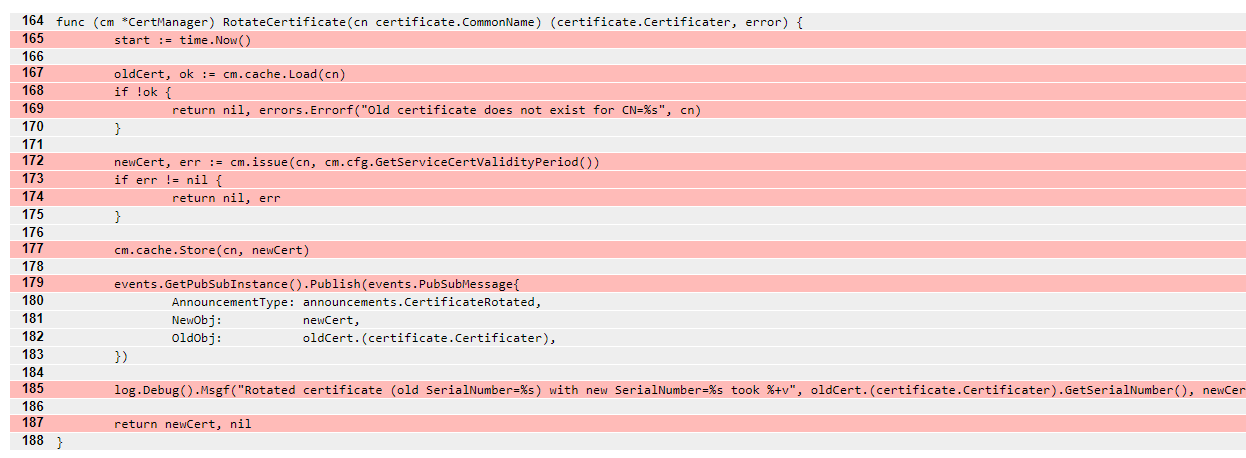Screen dimensions: 1246x458
Task: Click the 'cm.cache.Store(cn, newCert)' line
Action: coord(628,249)
